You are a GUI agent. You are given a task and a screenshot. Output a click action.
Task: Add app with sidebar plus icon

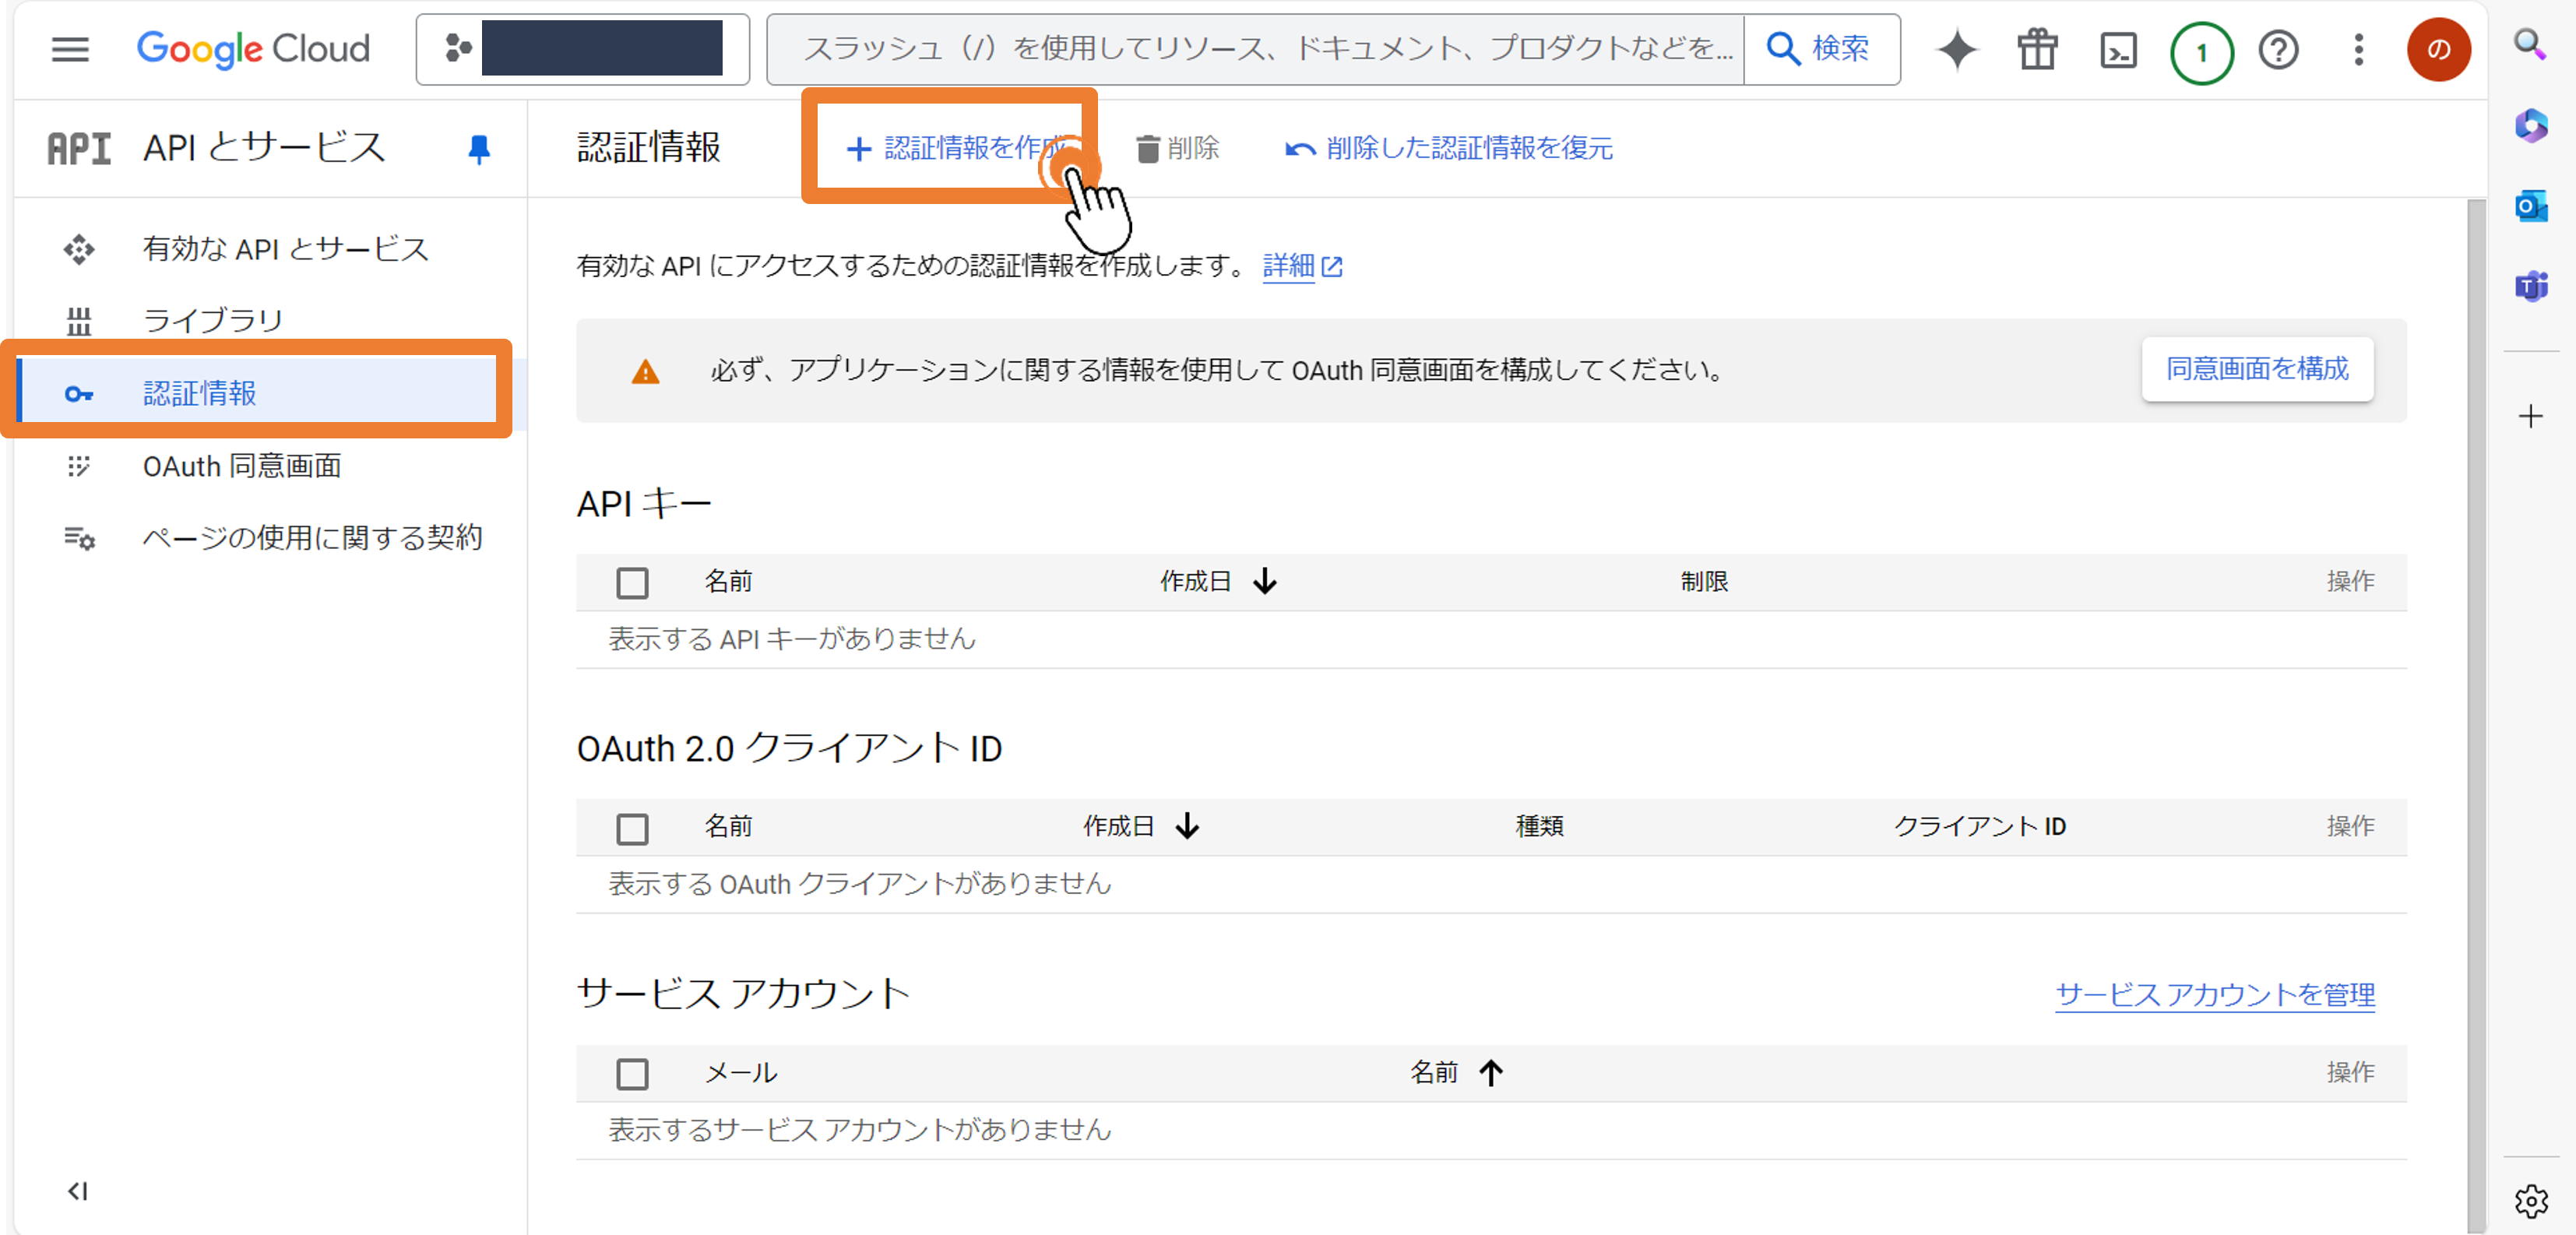(2531, 416)
